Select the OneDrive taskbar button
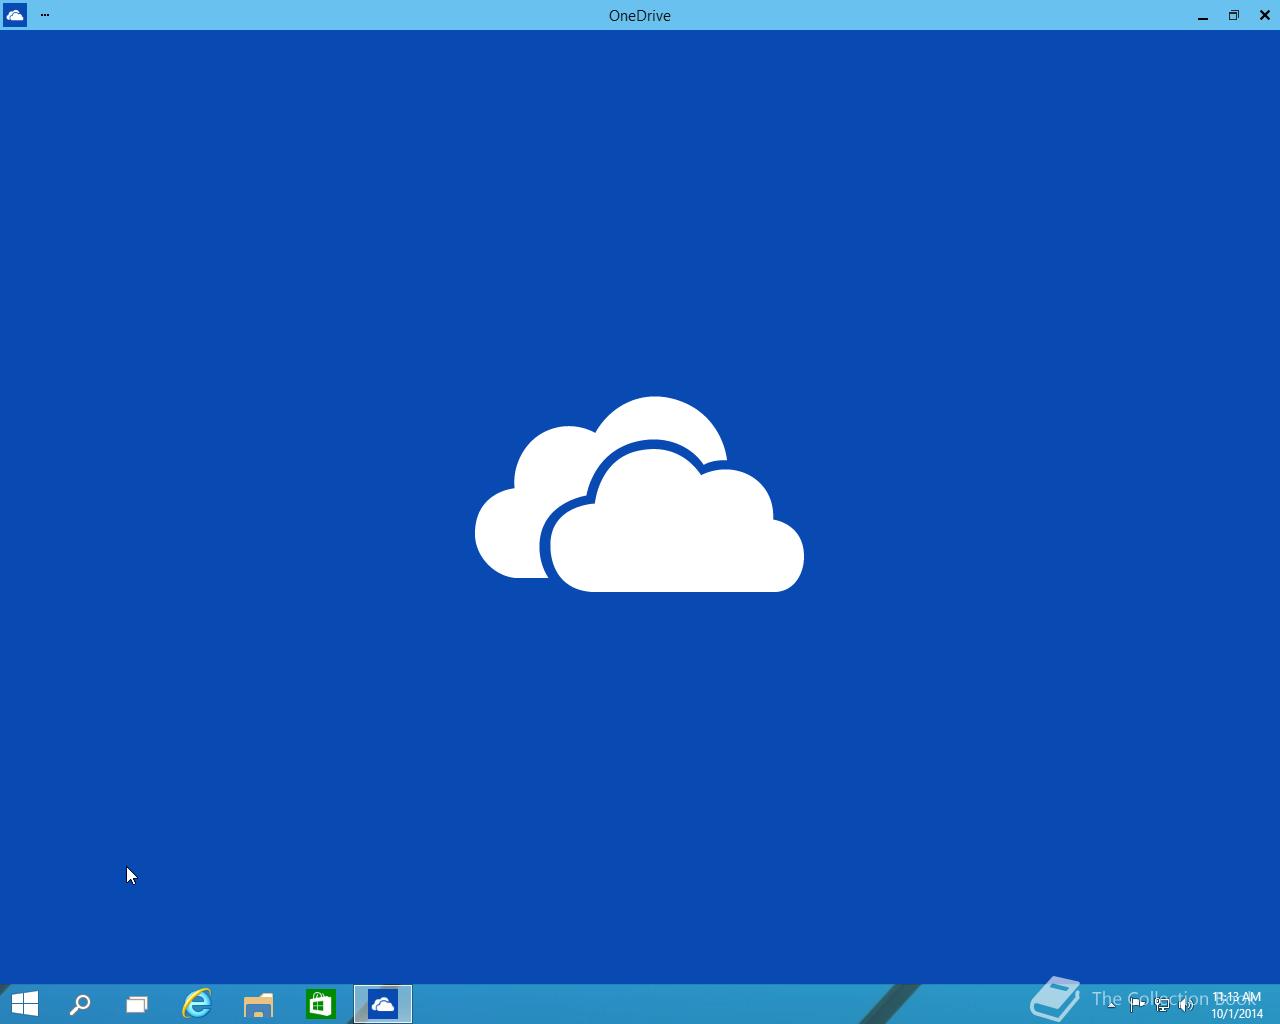 [x=383, y=1004]
